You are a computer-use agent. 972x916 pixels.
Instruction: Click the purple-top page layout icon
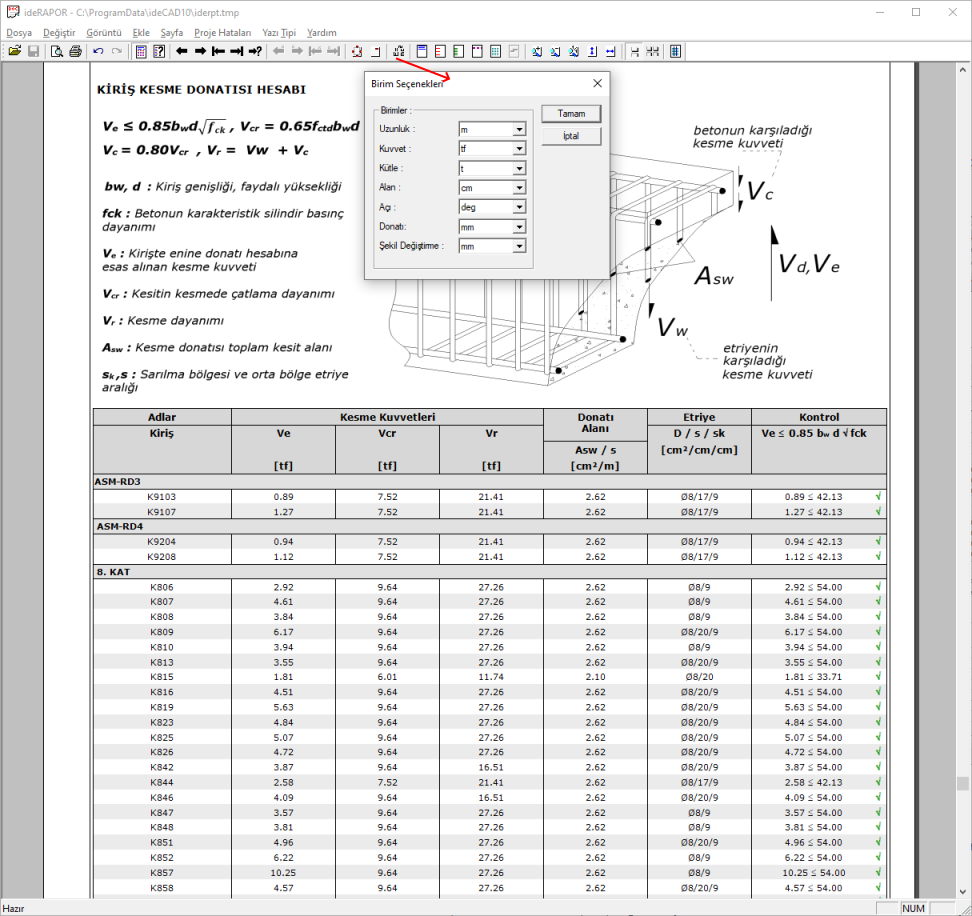(477, 51)
